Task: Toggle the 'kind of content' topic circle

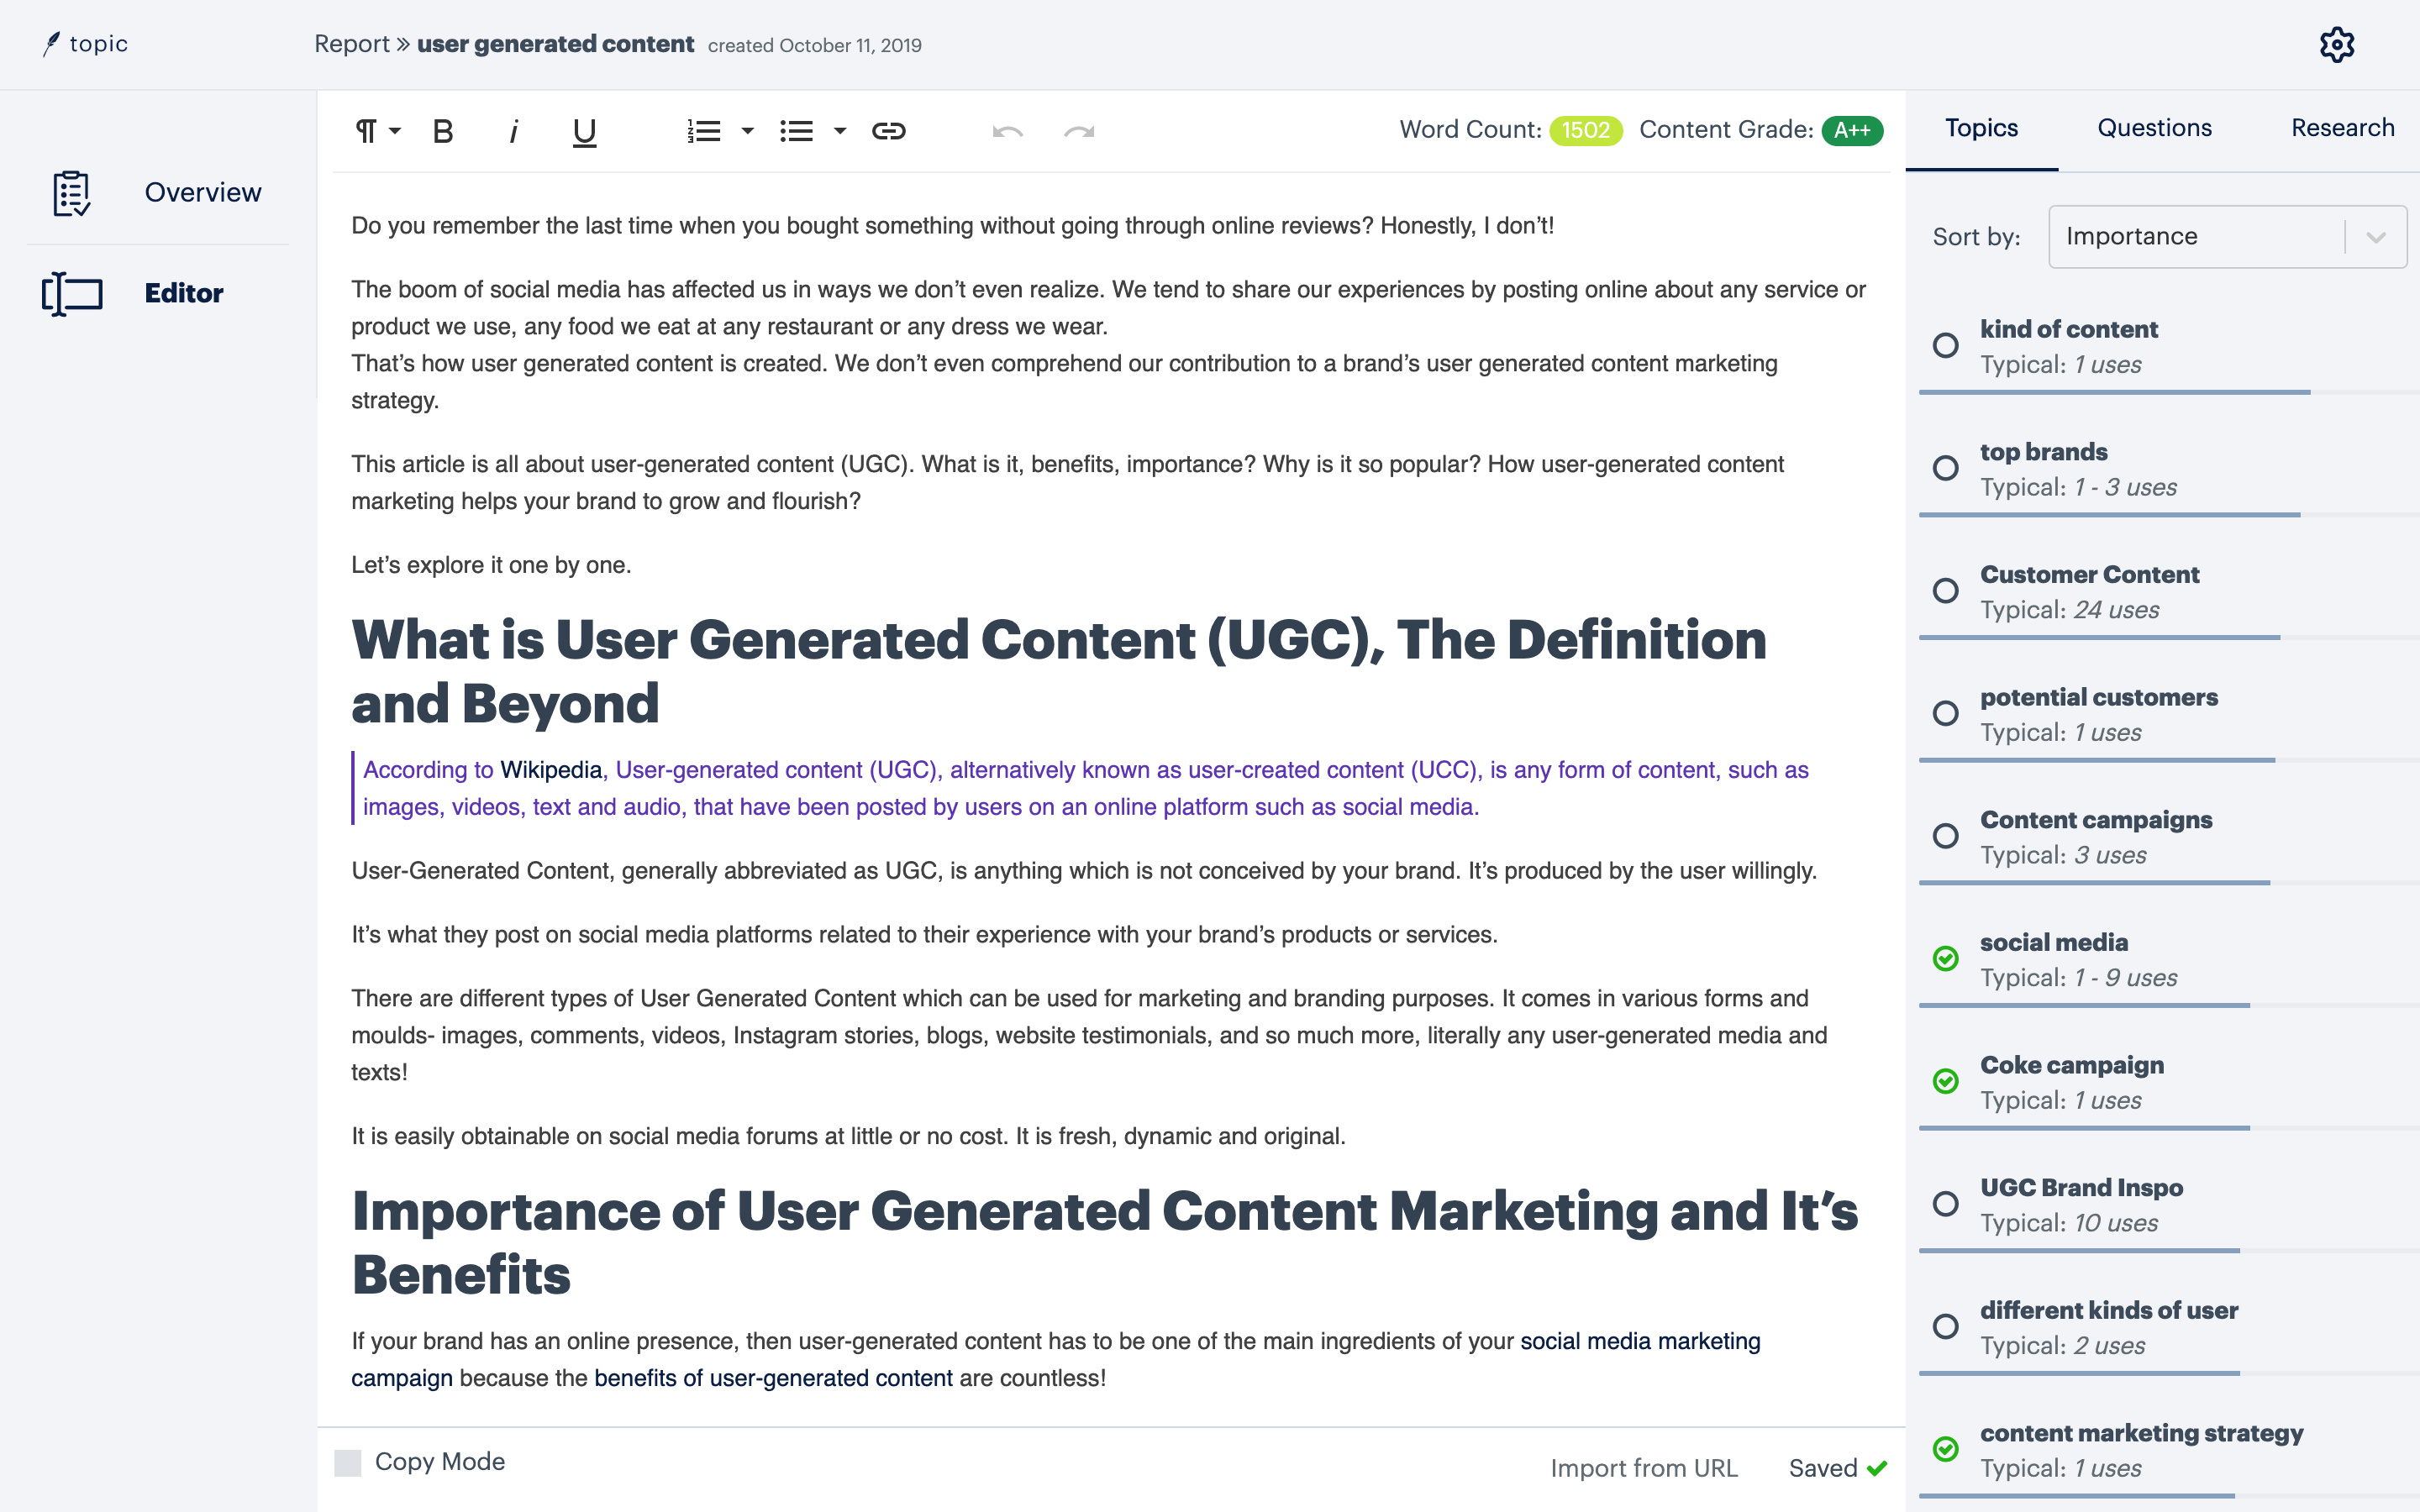Action: [1946, 346]
